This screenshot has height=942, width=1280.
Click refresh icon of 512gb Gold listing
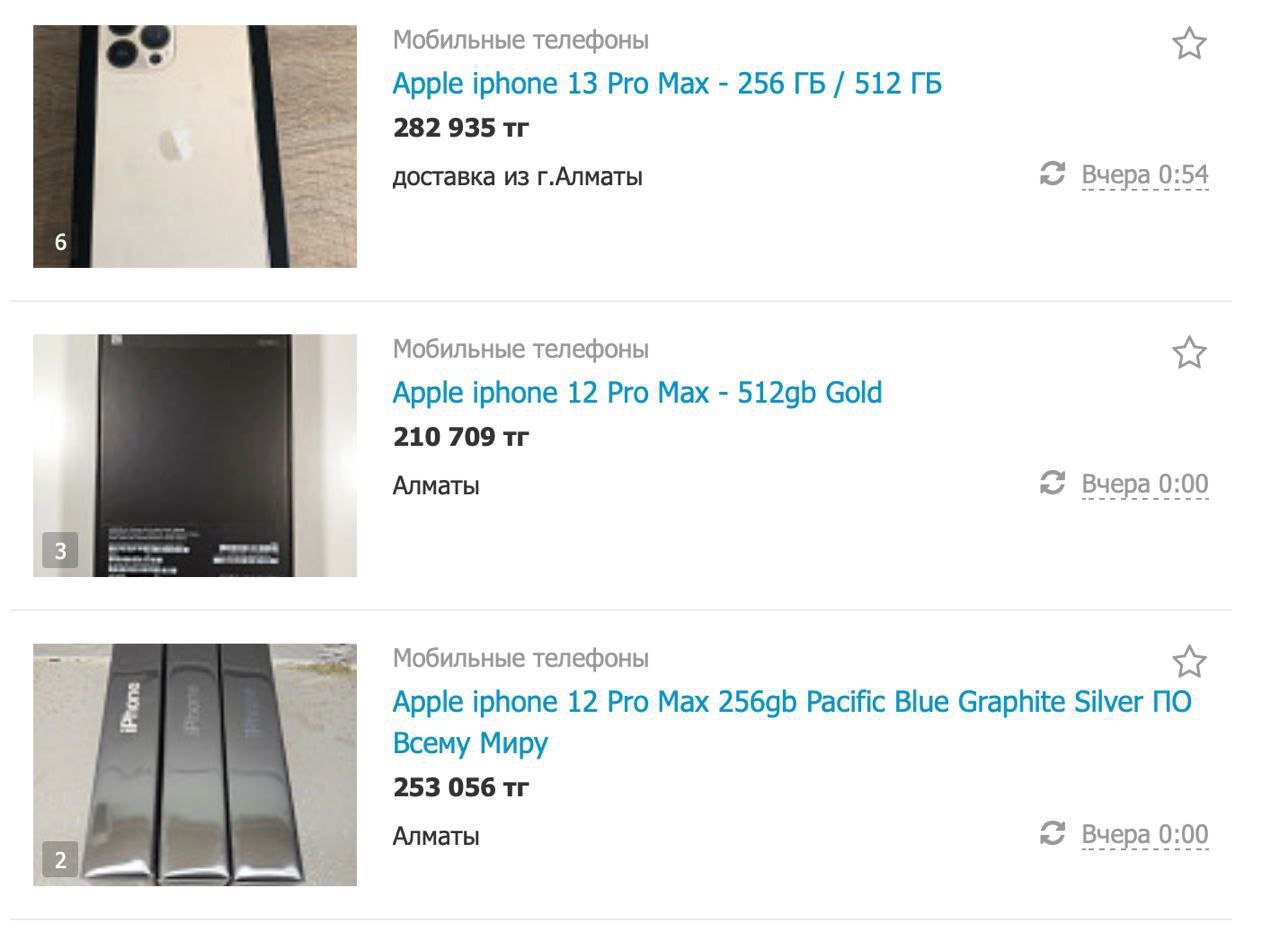(x=1053, y=484)
